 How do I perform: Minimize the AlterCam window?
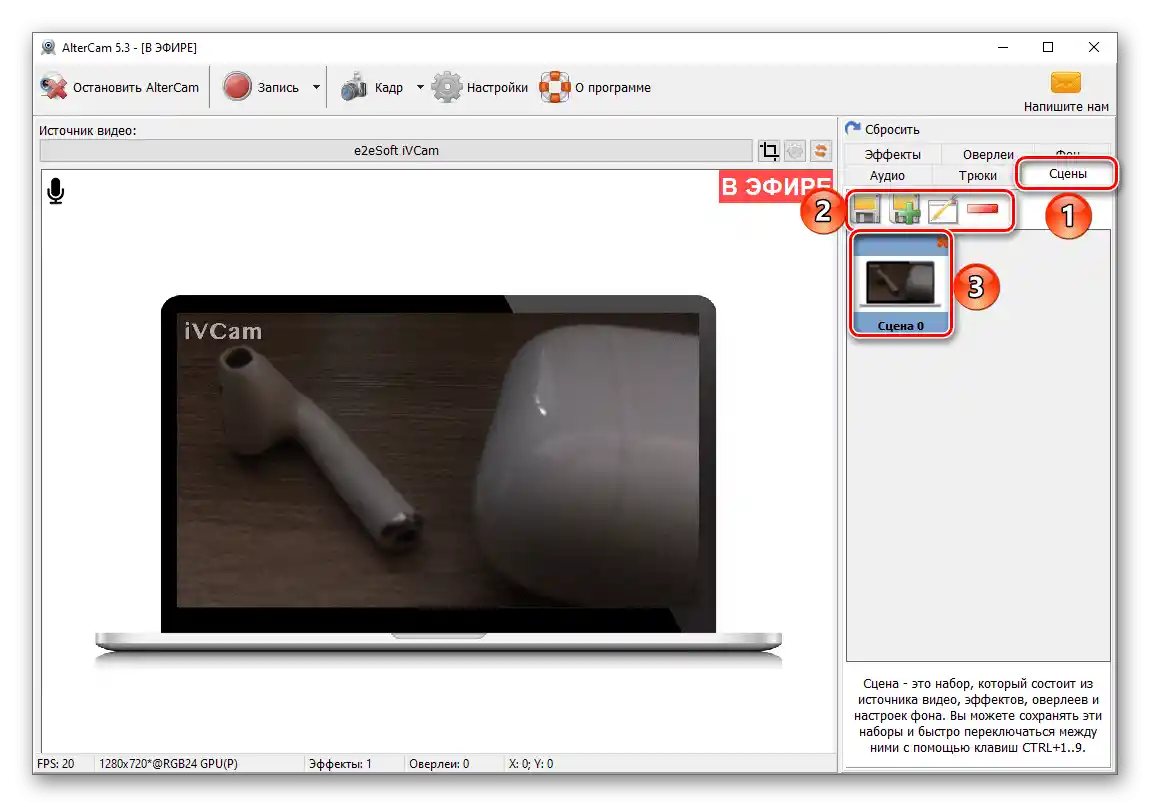click(1003, 47)
